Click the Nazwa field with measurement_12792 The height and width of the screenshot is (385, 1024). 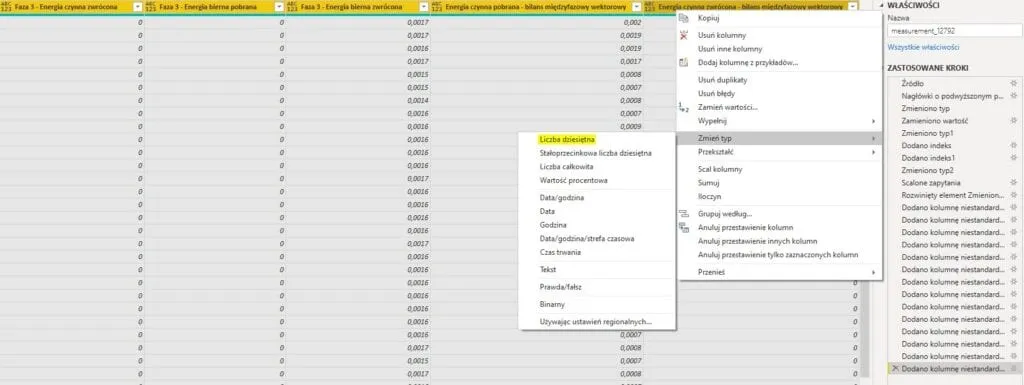click(954, 31)
